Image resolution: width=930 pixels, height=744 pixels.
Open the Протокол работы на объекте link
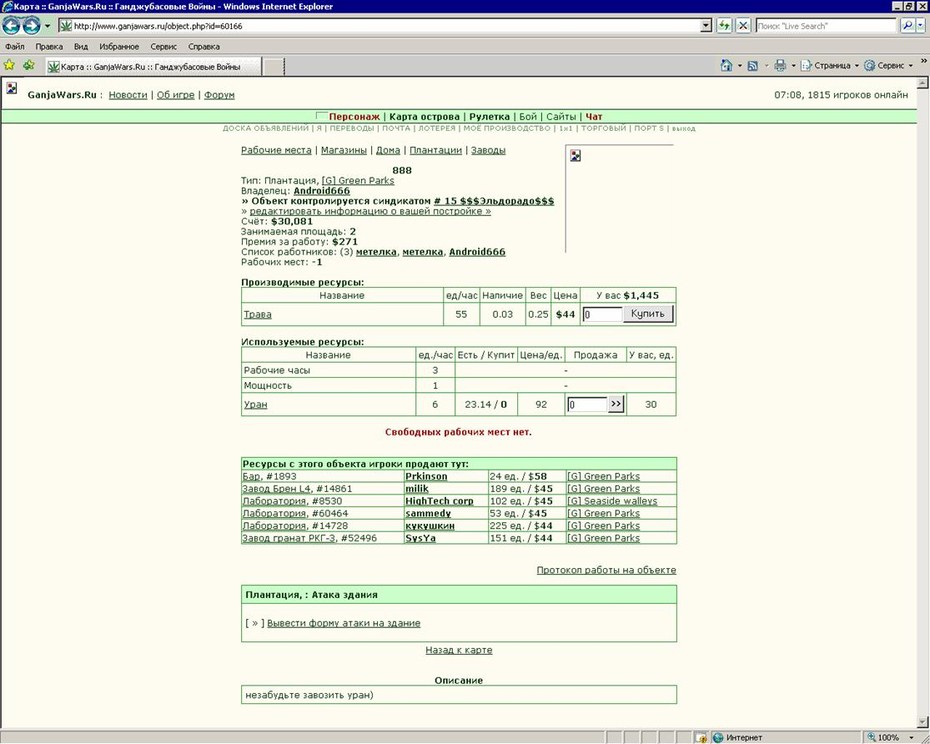click(606, 570)
